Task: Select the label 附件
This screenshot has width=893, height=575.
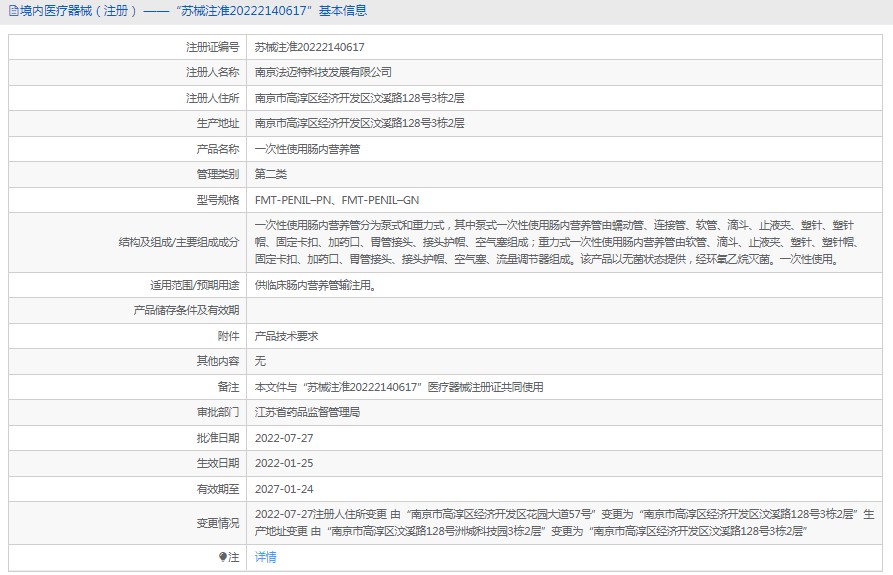Action: [228, 336]
